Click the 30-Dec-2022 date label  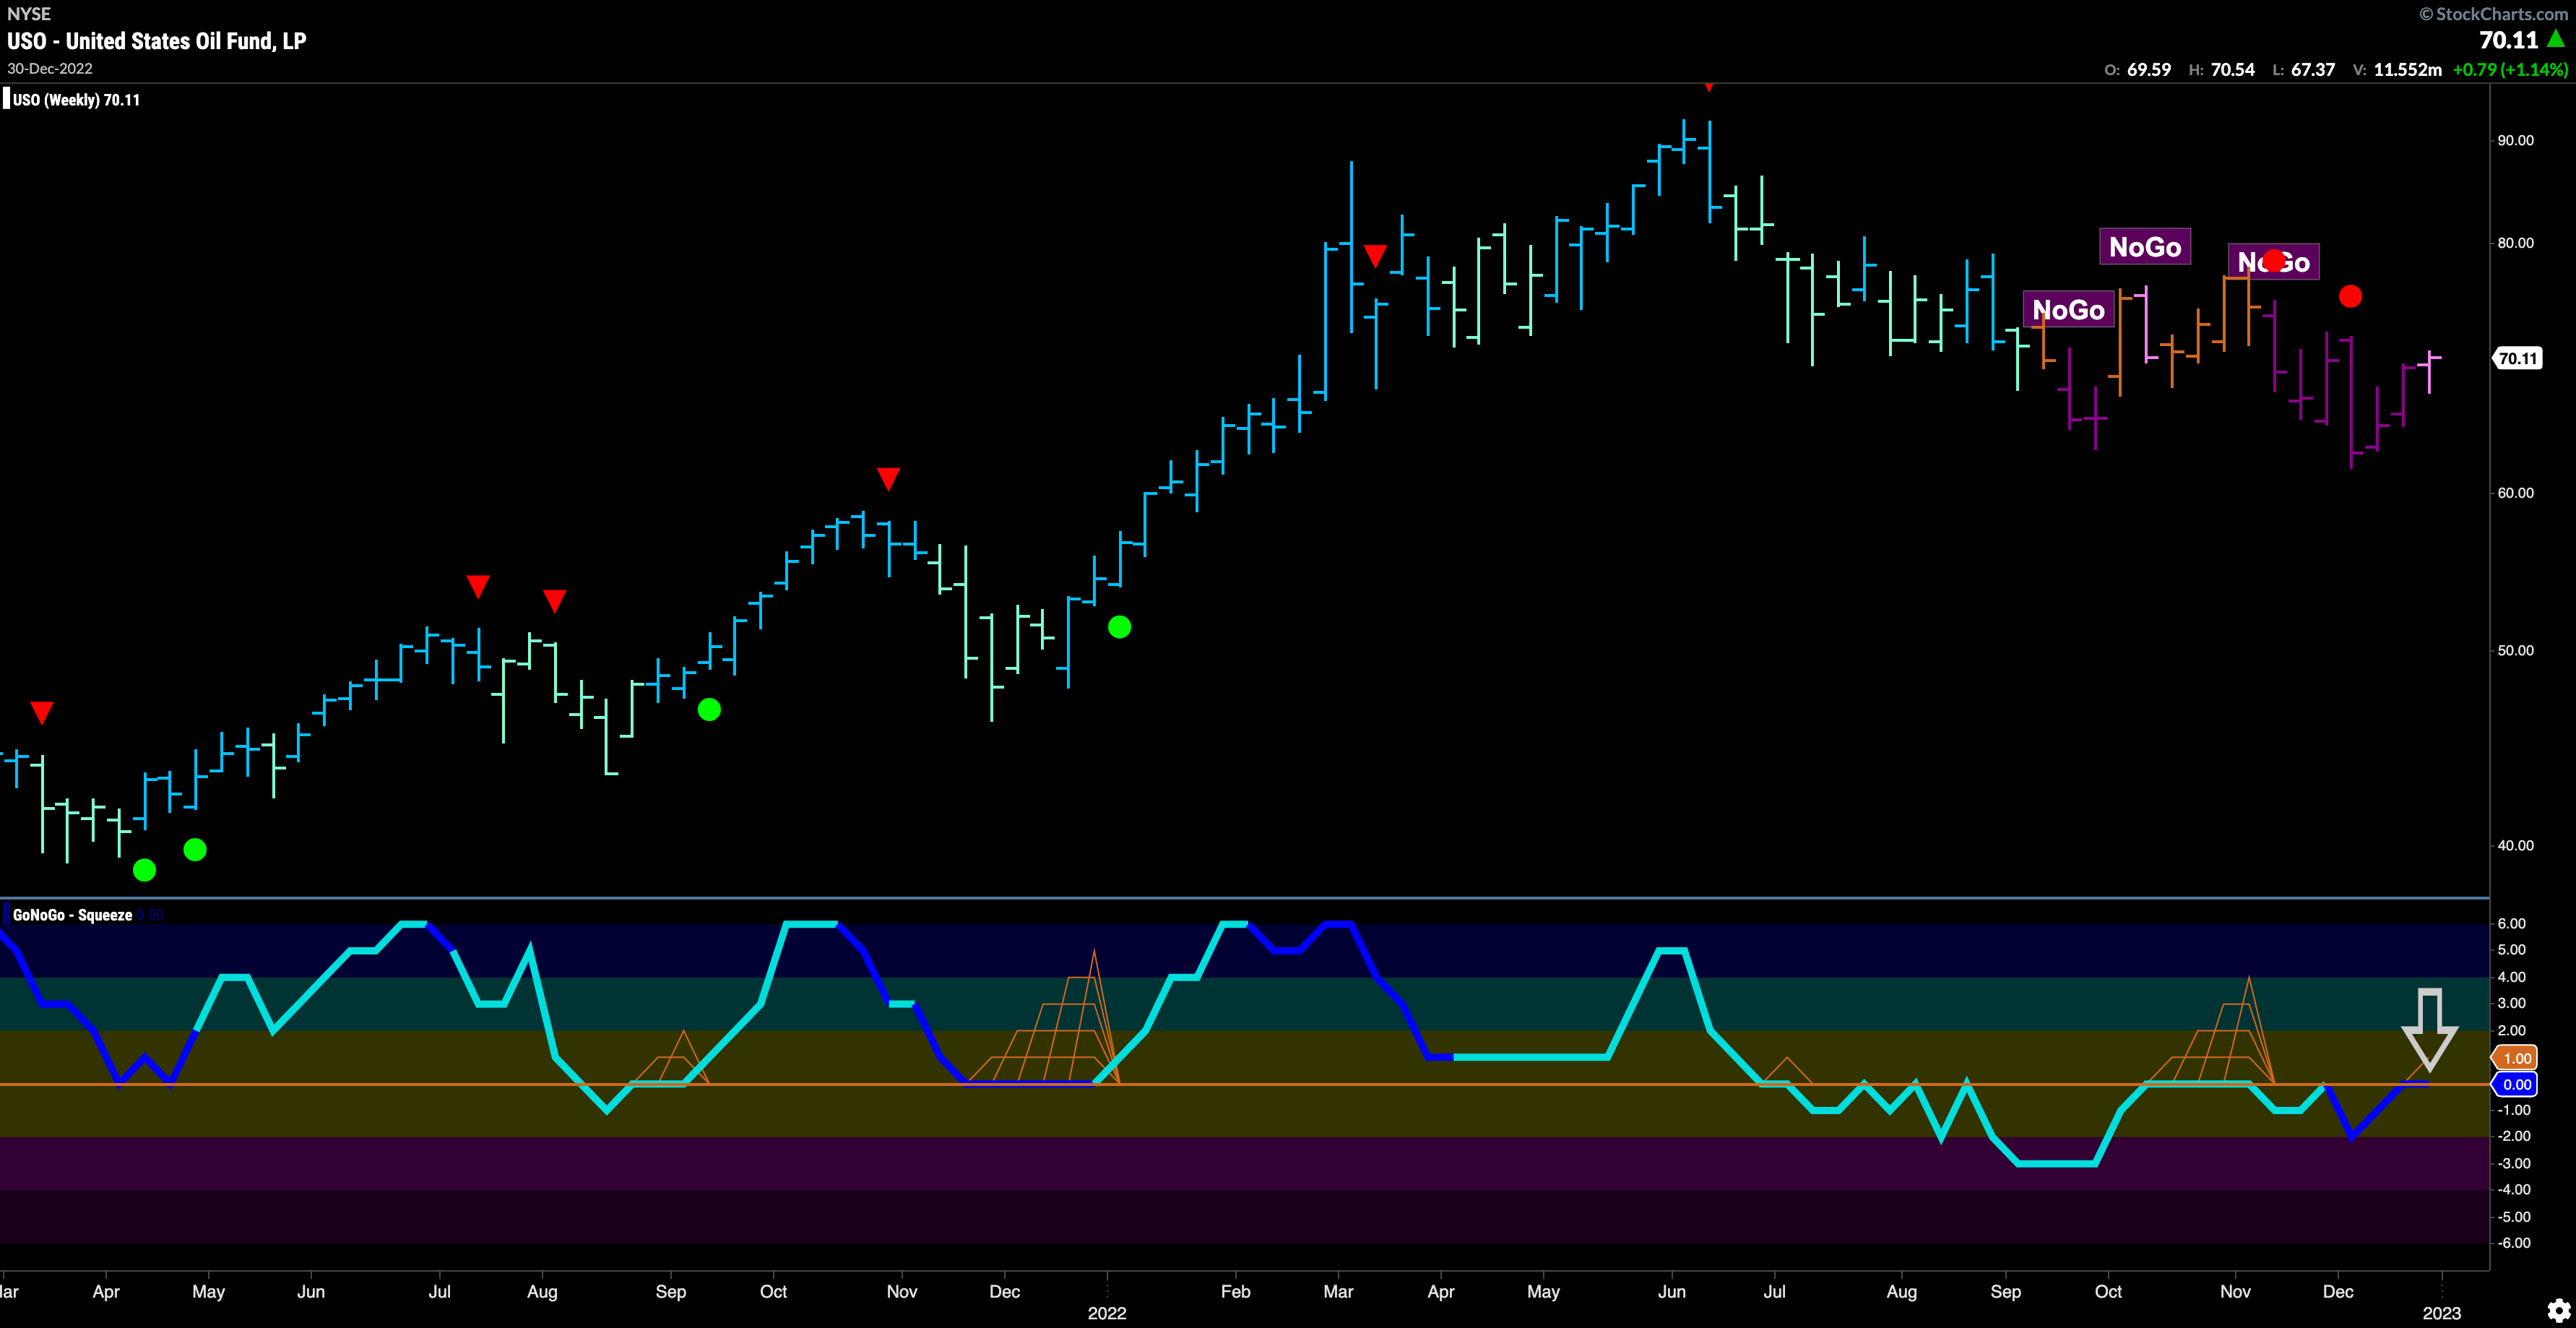coord(50,68)
